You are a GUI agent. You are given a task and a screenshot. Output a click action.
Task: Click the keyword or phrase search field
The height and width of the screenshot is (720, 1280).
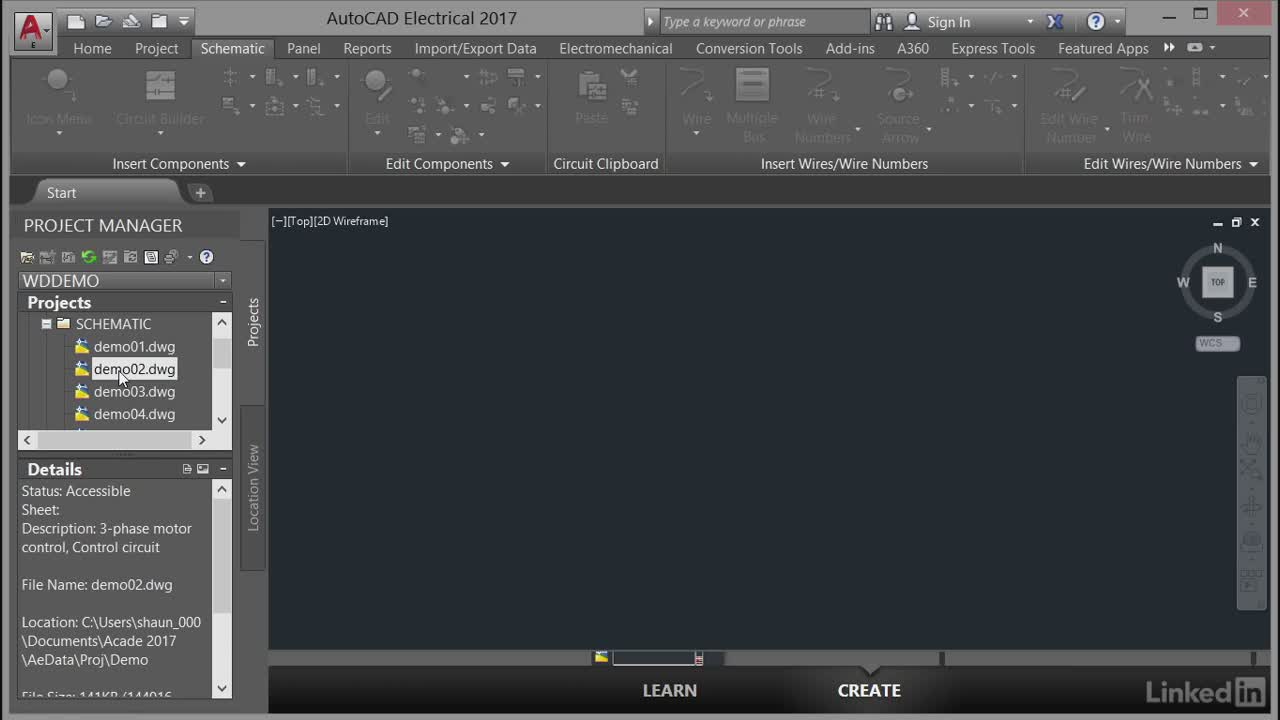click(765, 22)
